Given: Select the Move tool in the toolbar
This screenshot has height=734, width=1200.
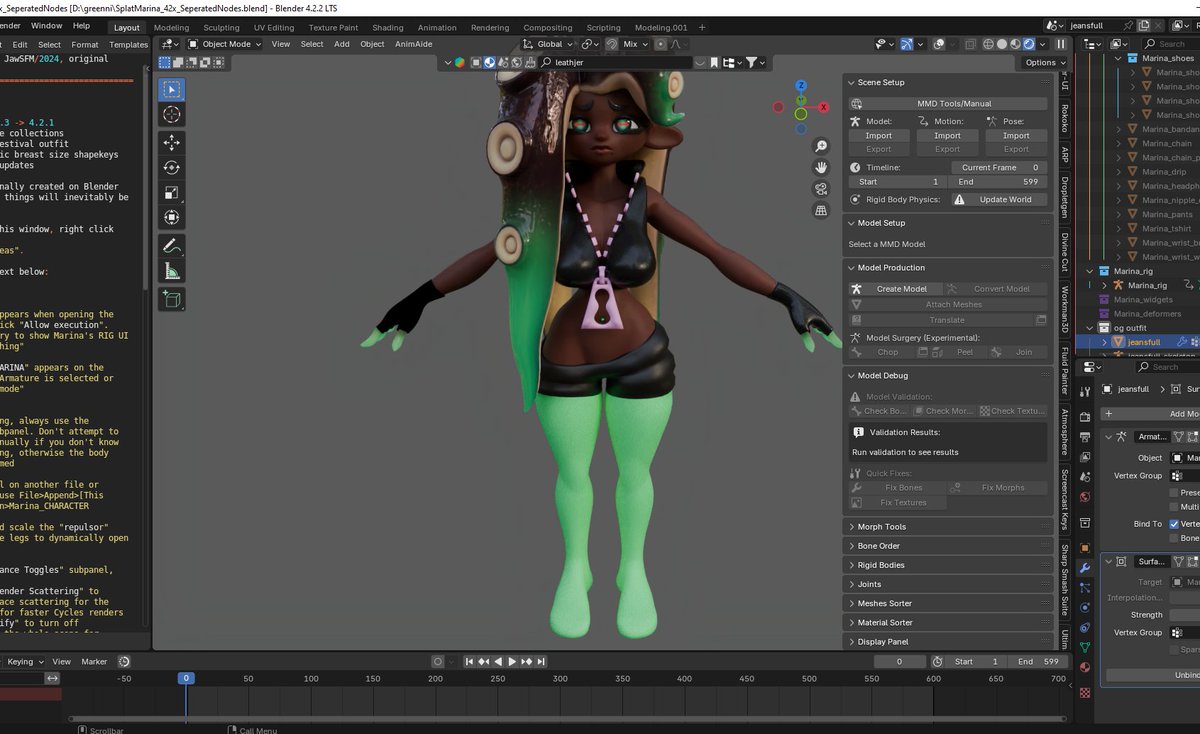Looking at the screenshot, I should click(171, 142).
